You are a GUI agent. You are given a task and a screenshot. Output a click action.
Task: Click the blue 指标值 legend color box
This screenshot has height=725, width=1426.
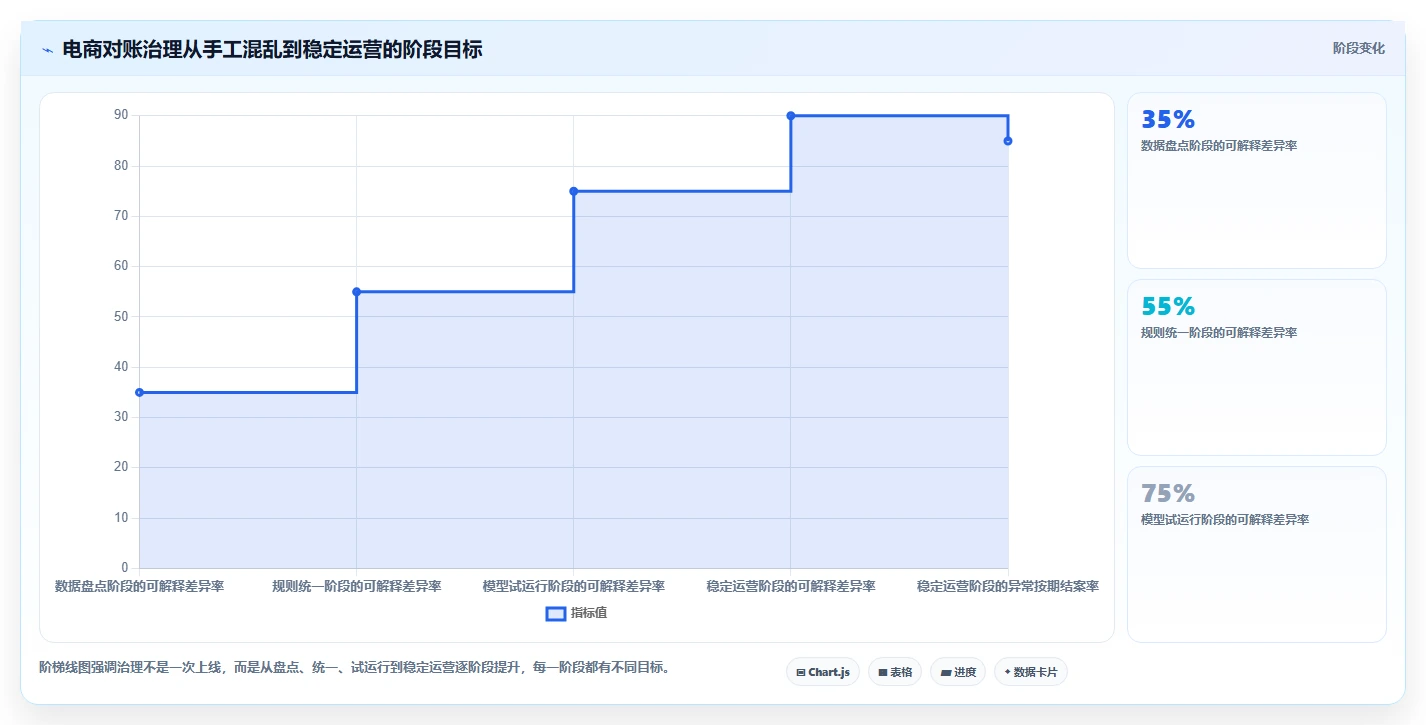point(556,613)
